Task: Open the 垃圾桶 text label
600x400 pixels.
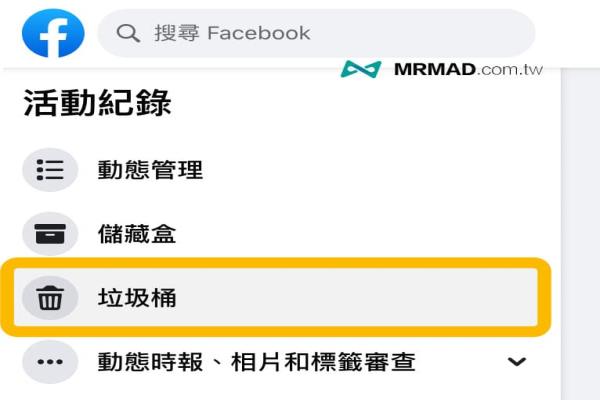Action: point(137,298)
